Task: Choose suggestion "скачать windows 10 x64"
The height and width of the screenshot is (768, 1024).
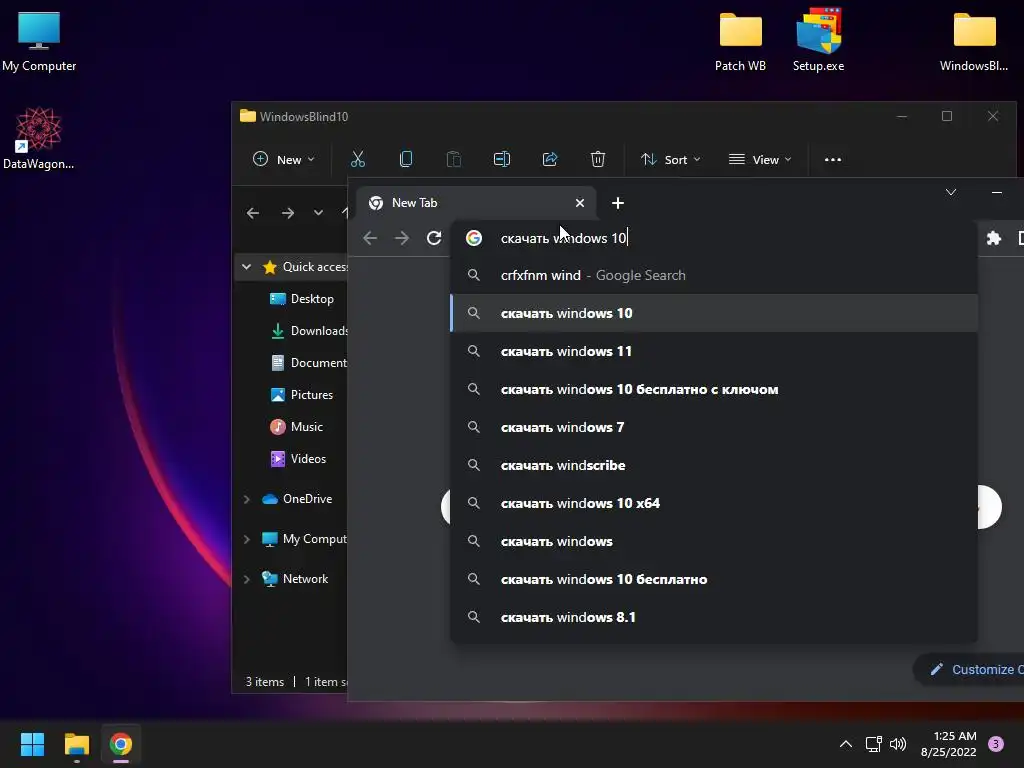Action: point(714,504)
